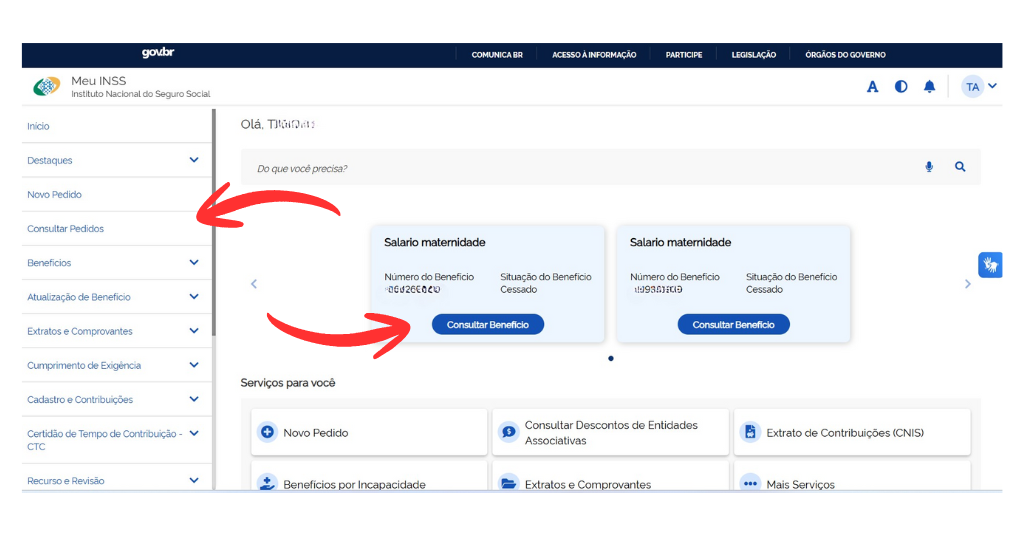Toggle the high contrast mode icon
This screenshot has height=536, width=1024.
(x=901, y=87)
